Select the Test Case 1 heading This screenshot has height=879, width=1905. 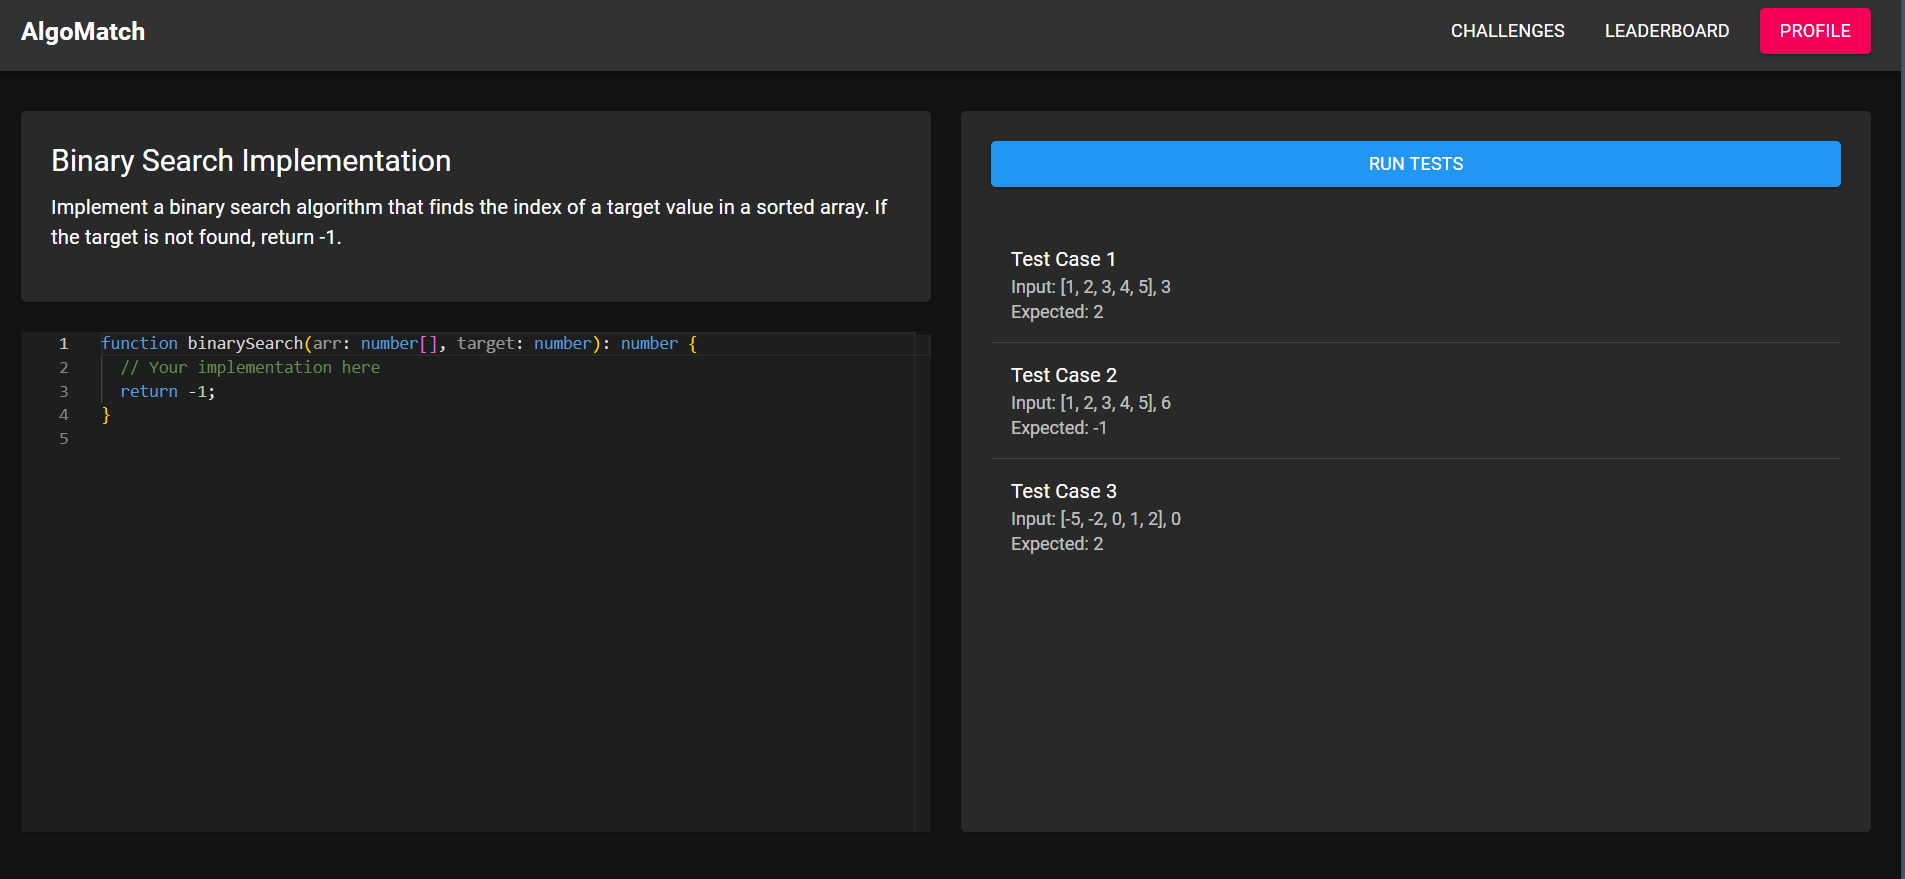[1063, 259]
